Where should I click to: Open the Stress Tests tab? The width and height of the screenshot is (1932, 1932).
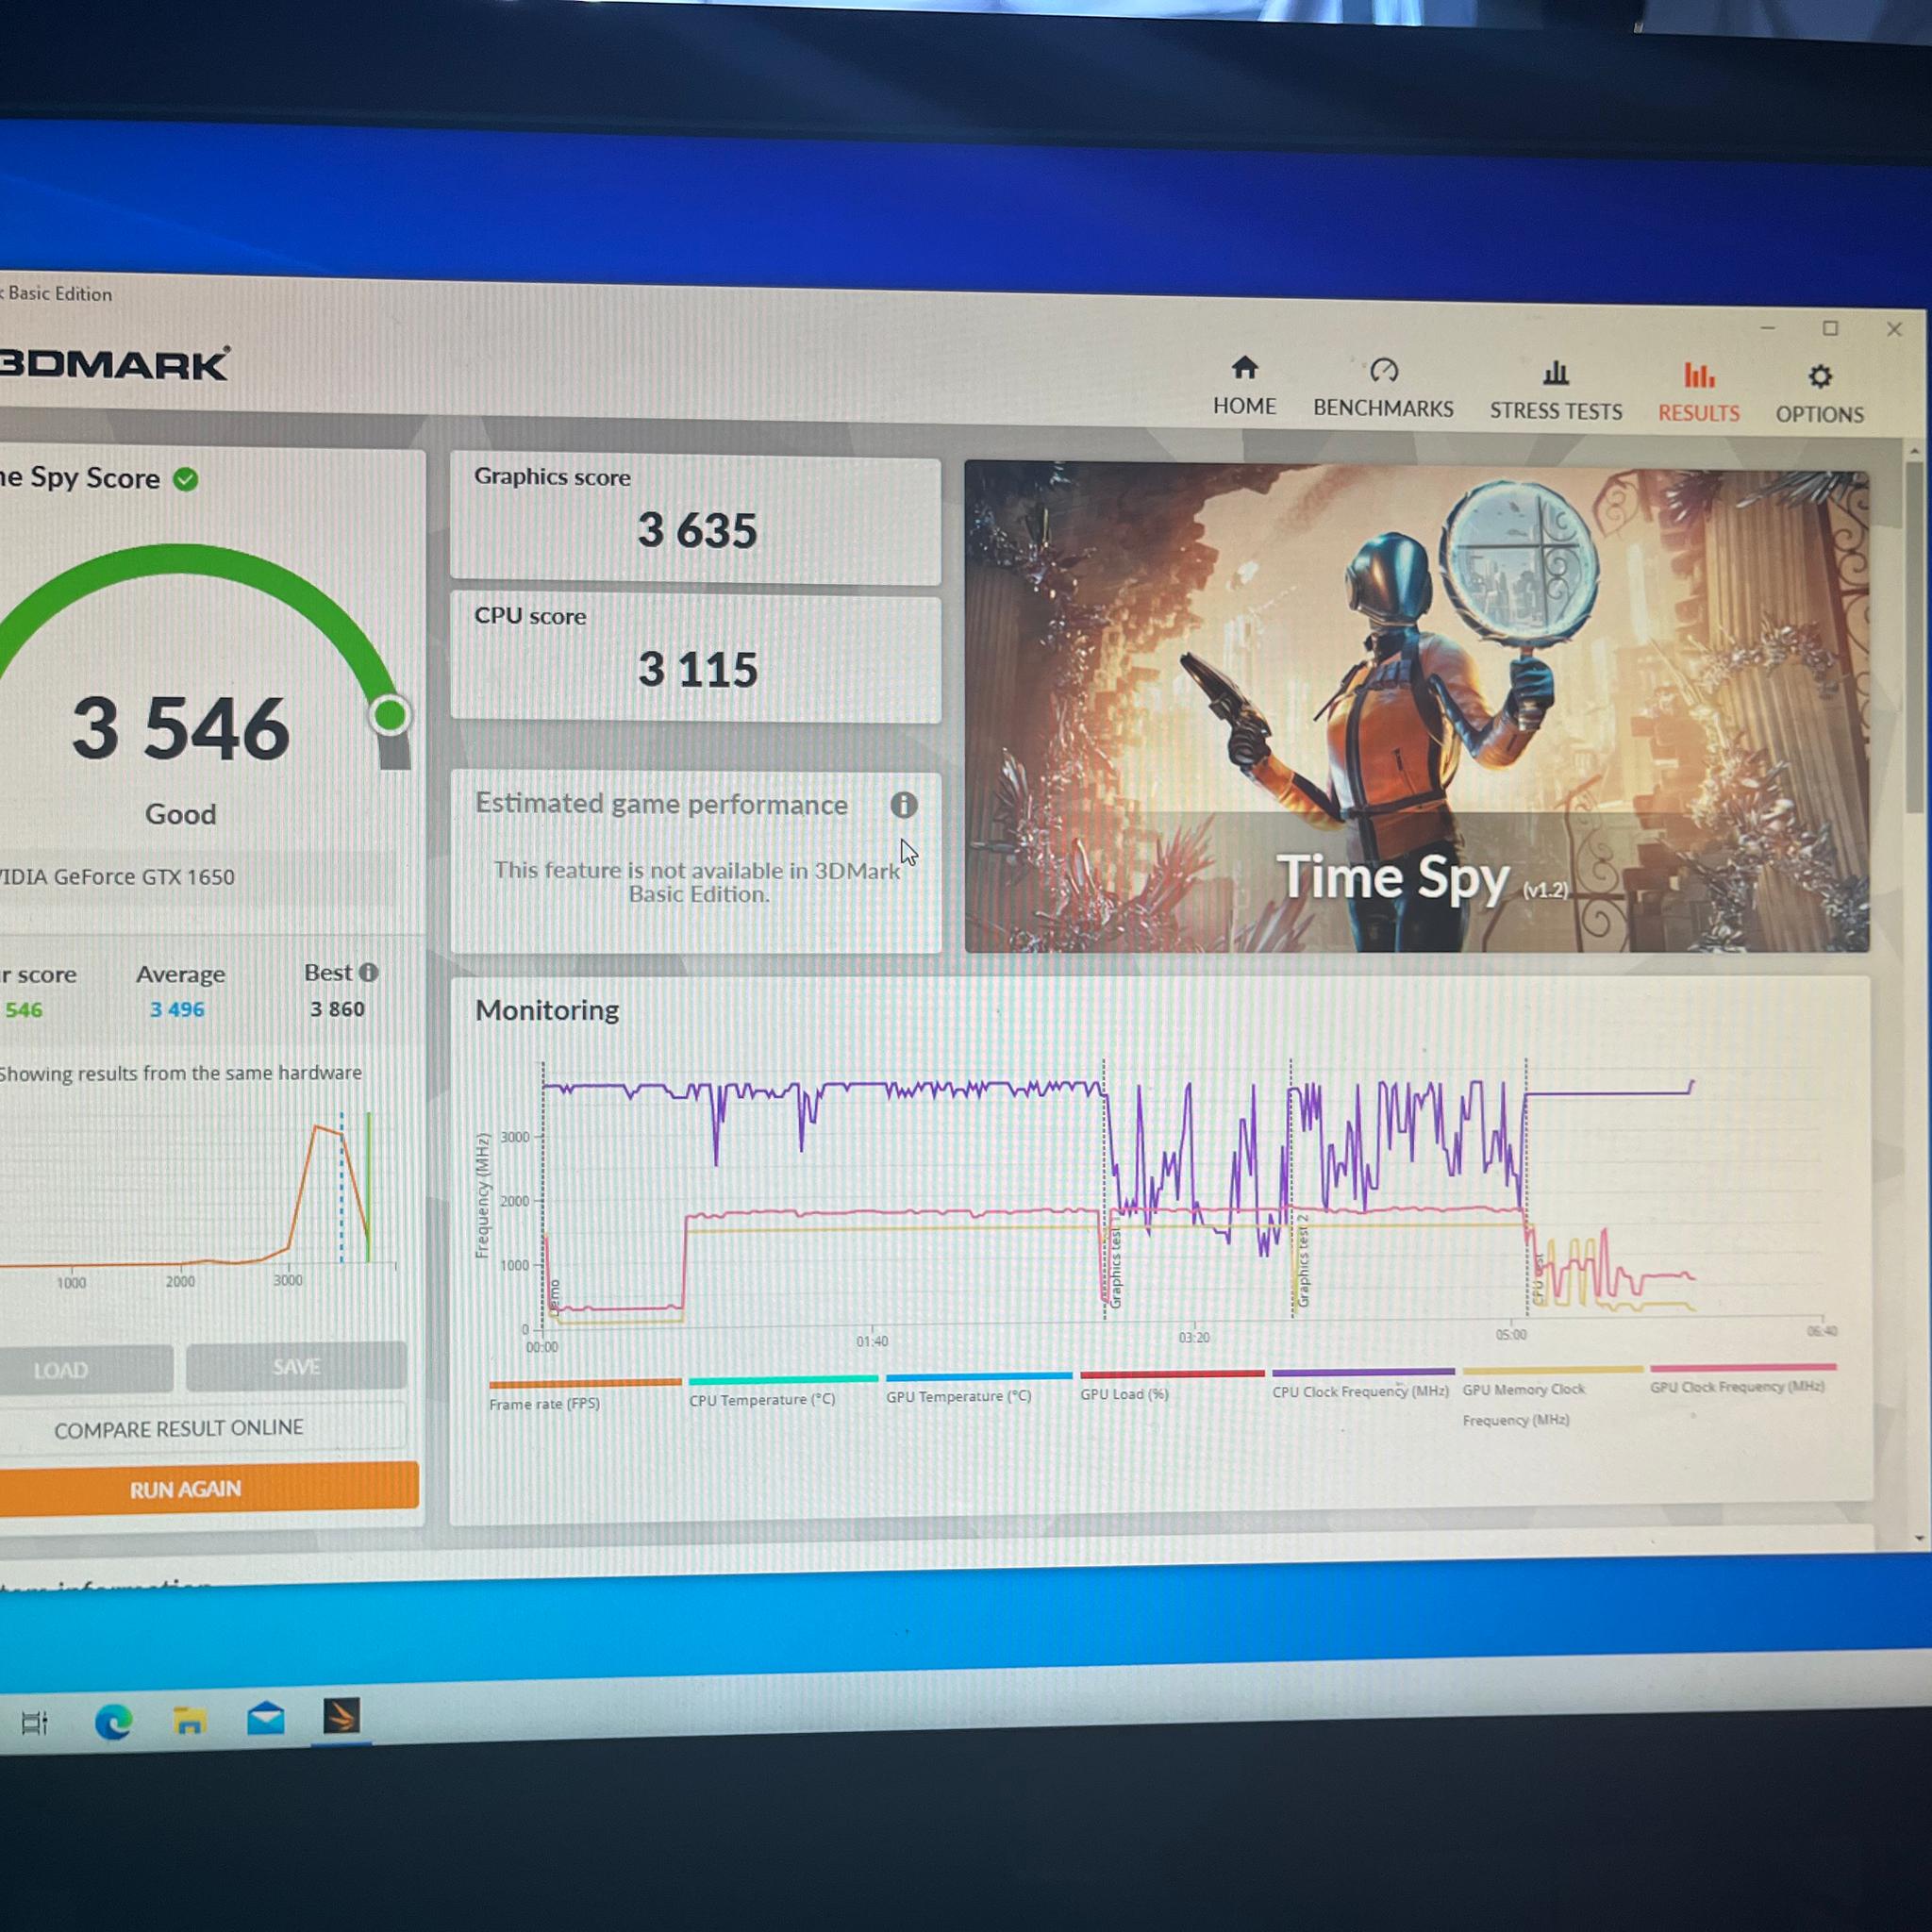click(1555, 391)
